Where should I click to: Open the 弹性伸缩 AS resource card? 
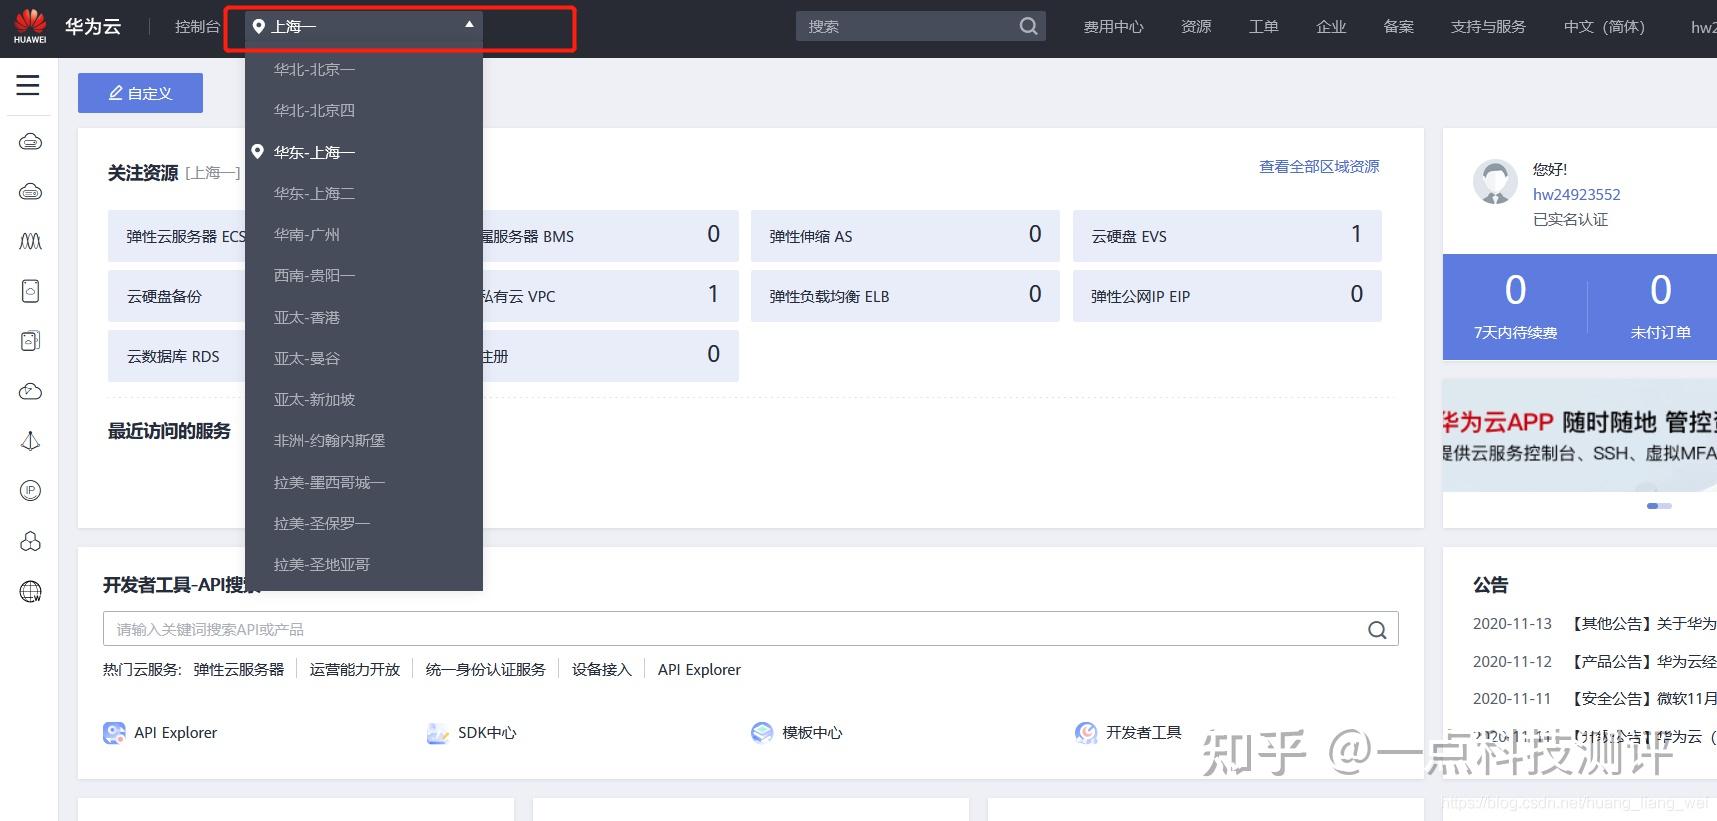(905, 236)
